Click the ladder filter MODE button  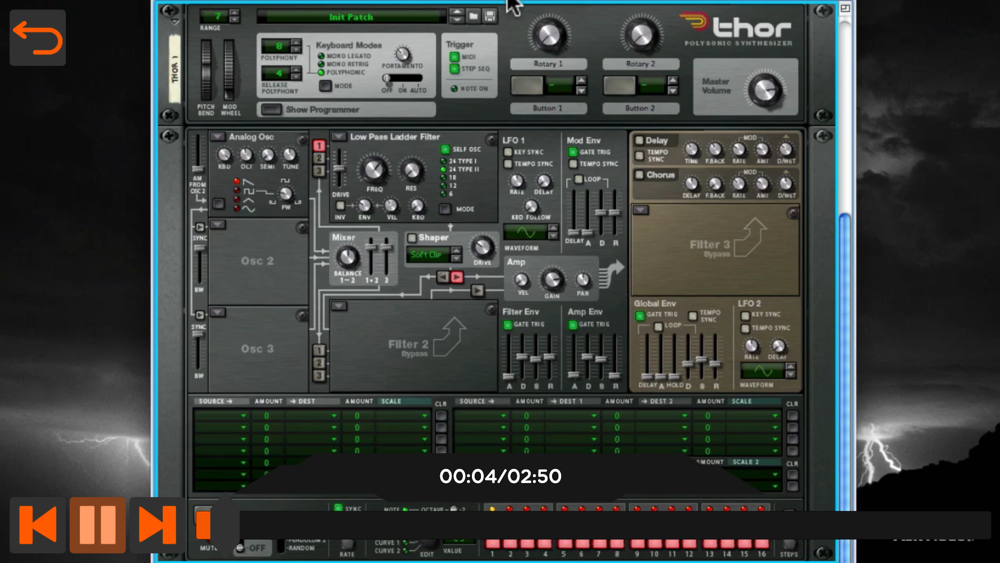coord(445,209)
